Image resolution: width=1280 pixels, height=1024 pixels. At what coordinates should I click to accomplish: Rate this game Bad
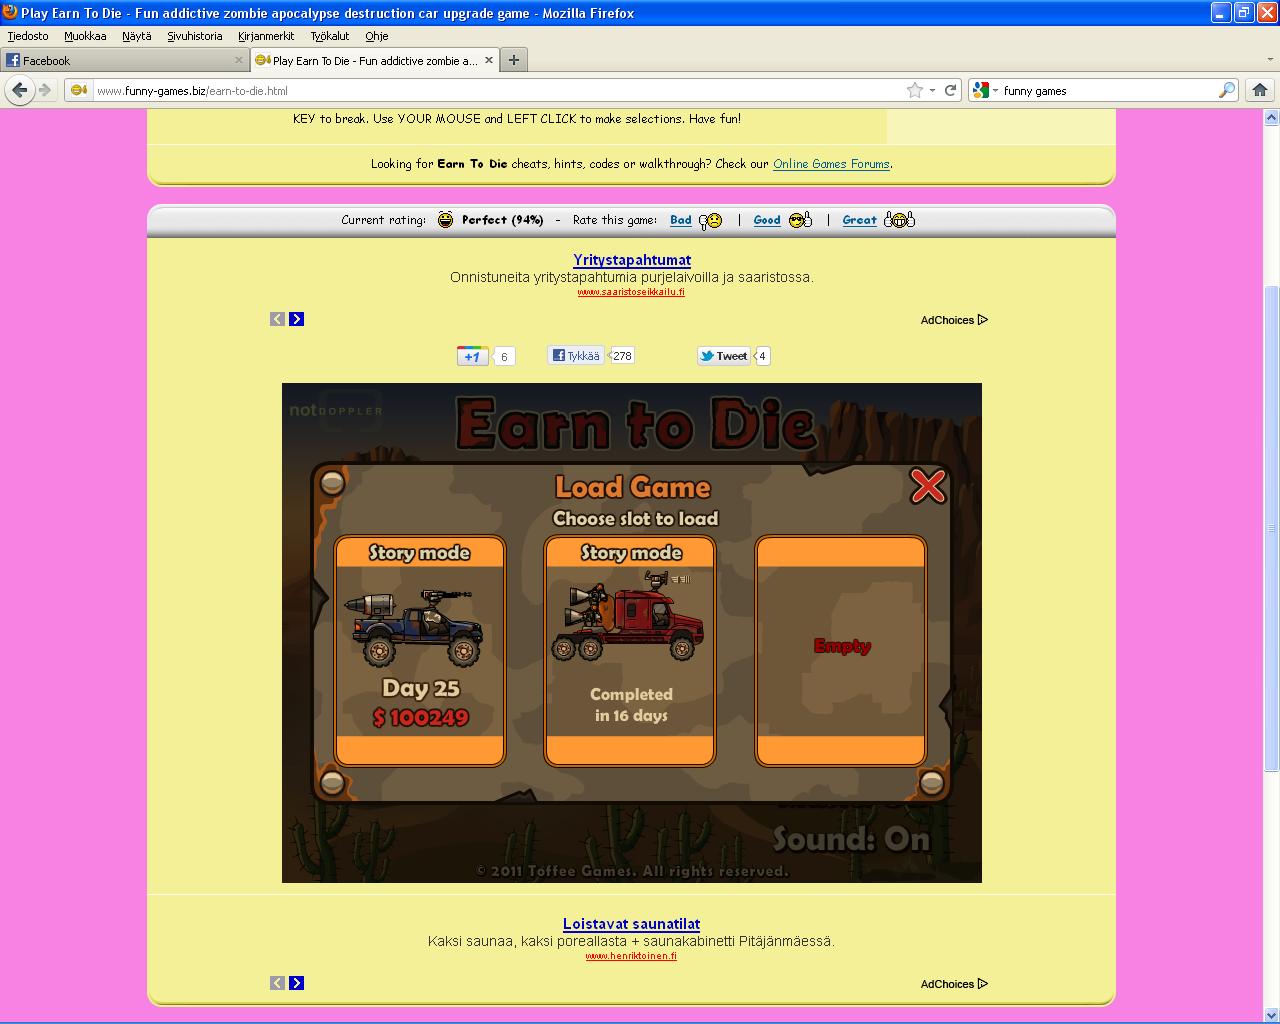tap(681, 220)
